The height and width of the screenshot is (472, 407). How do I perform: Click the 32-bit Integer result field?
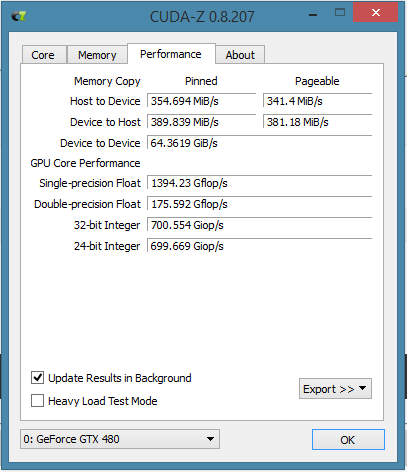(x=259, y=225)
